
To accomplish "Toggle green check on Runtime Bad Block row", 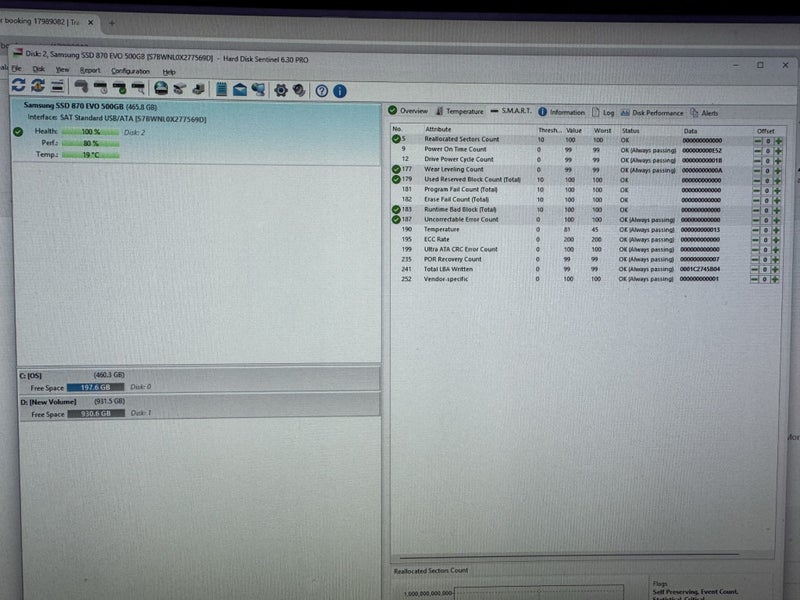I will (396, 209).
